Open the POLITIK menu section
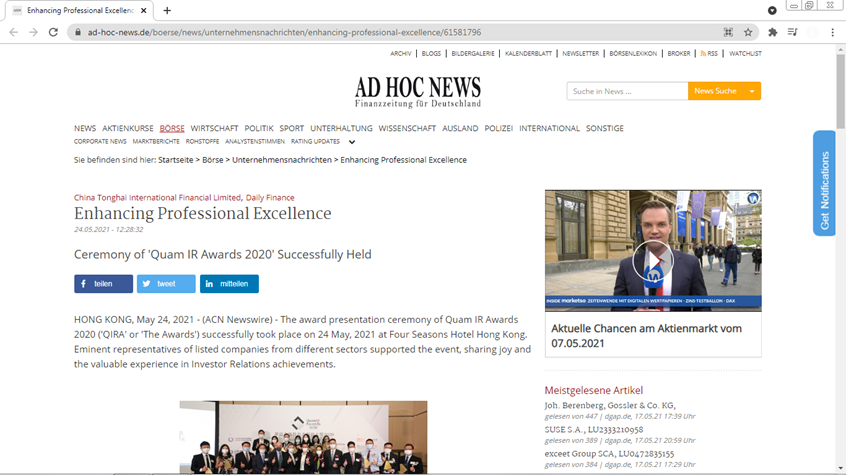 point(259,128)
